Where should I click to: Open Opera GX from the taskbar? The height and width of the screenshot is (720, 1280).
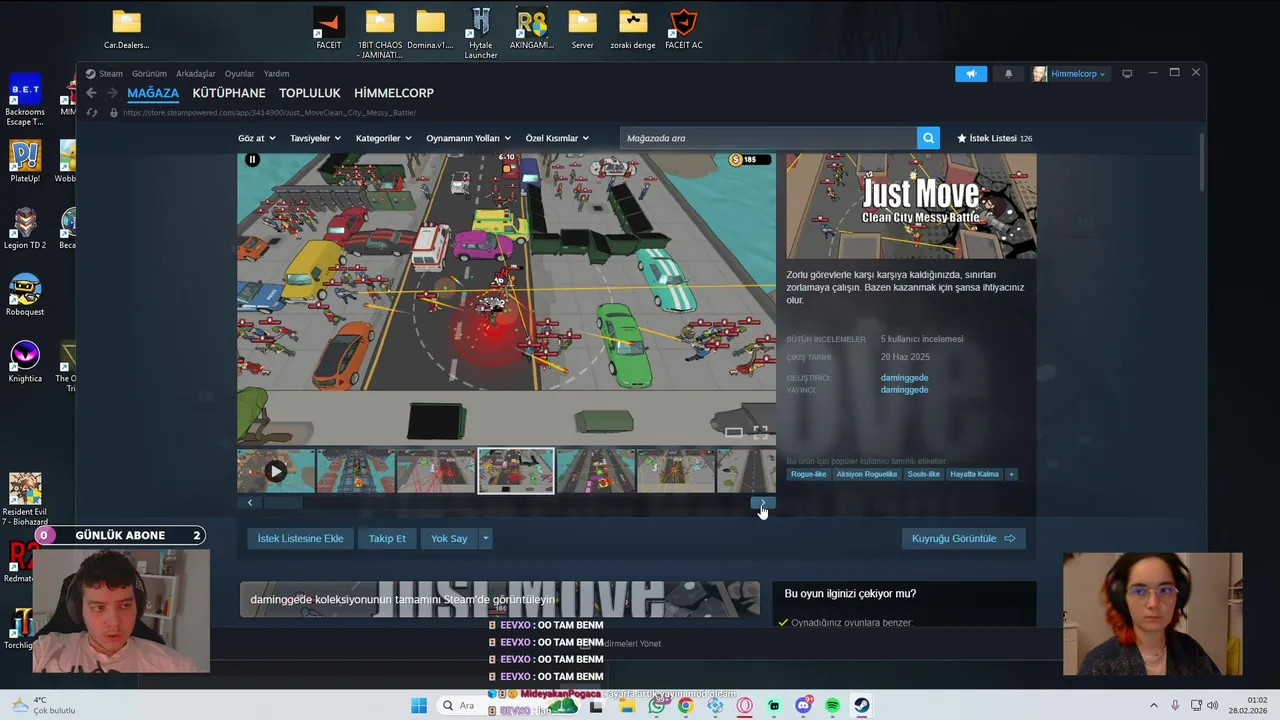(x=744, y=706)
